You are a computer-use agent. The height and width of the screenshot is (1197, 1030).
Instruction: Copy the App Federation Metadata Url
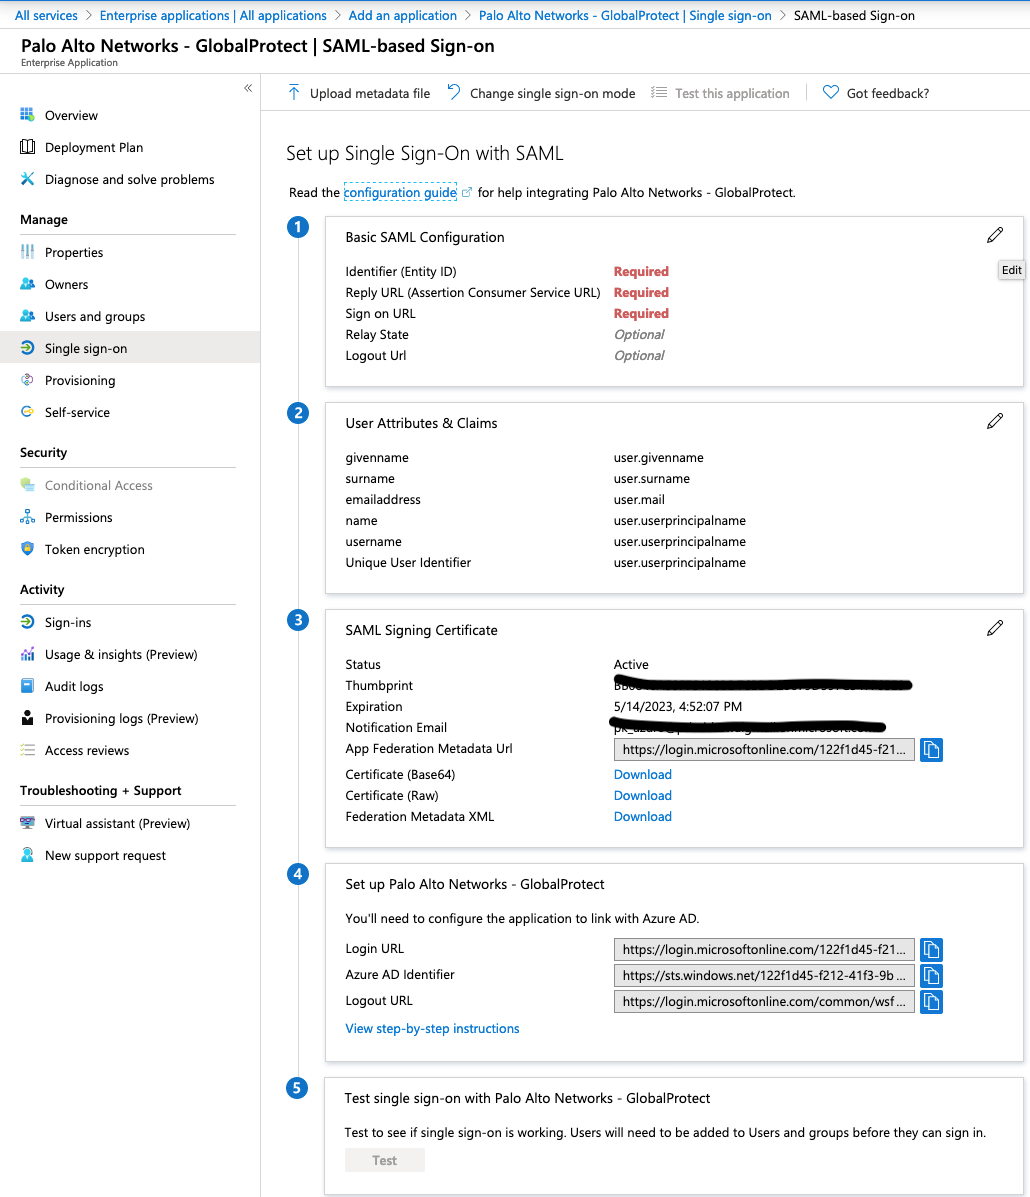coord(931,750)
